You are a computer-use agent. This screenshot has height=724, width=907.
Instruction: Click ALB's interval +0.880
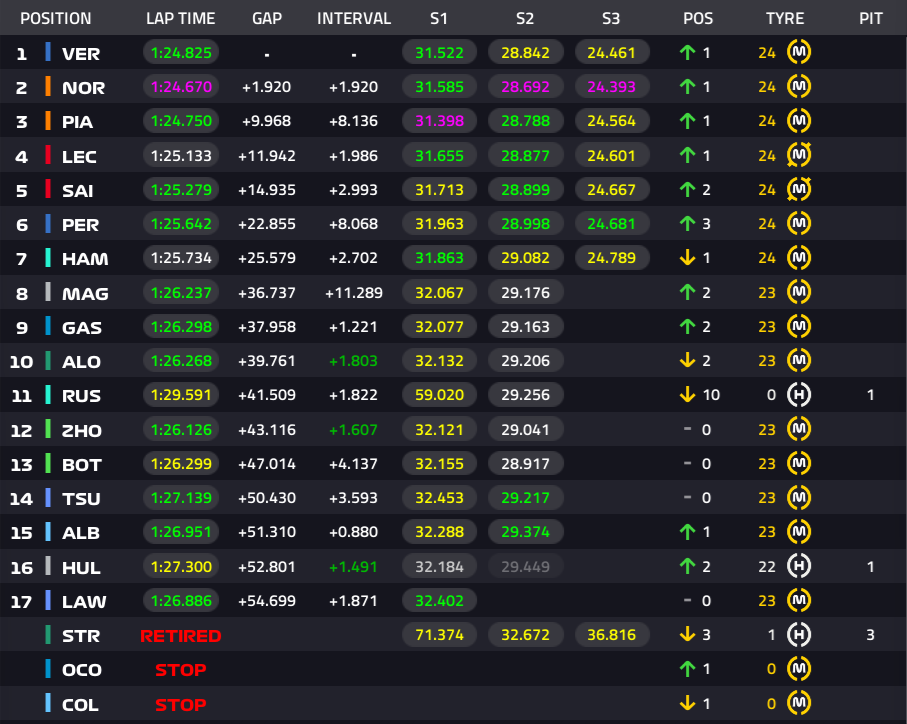[353, 532]
